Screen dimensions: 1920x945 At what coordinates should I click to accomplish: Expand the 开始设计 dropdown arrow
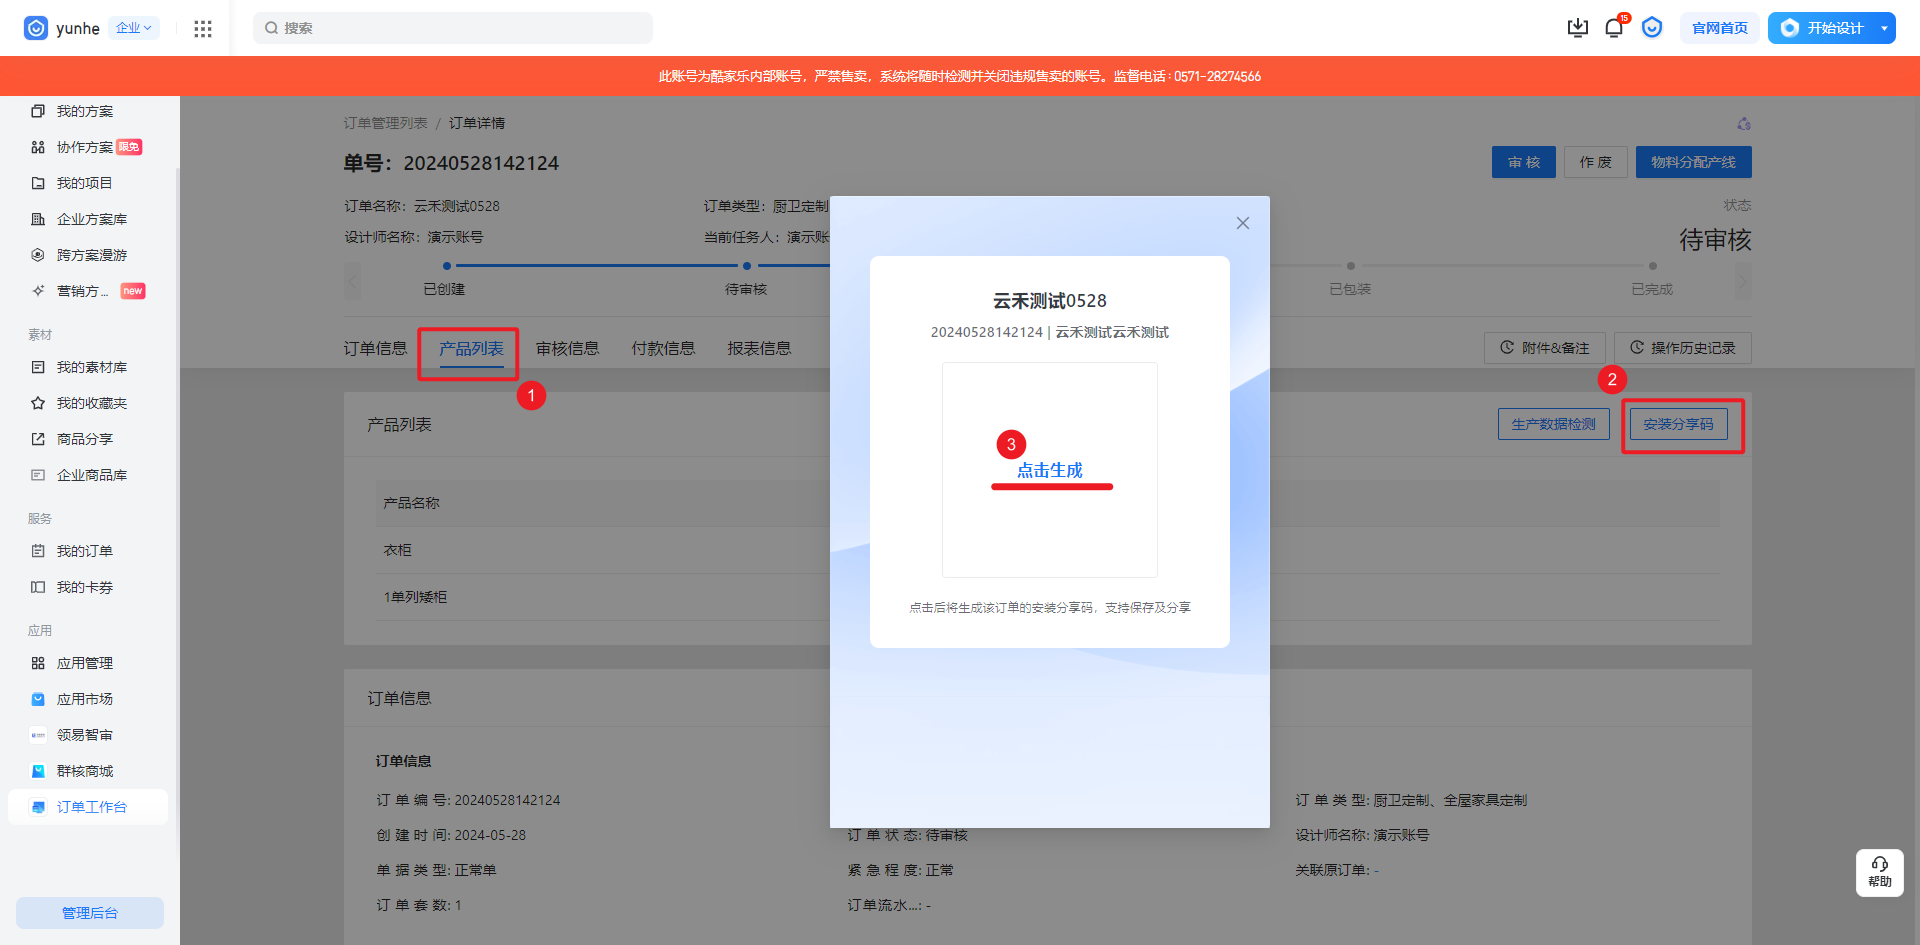click(1884, 28)
